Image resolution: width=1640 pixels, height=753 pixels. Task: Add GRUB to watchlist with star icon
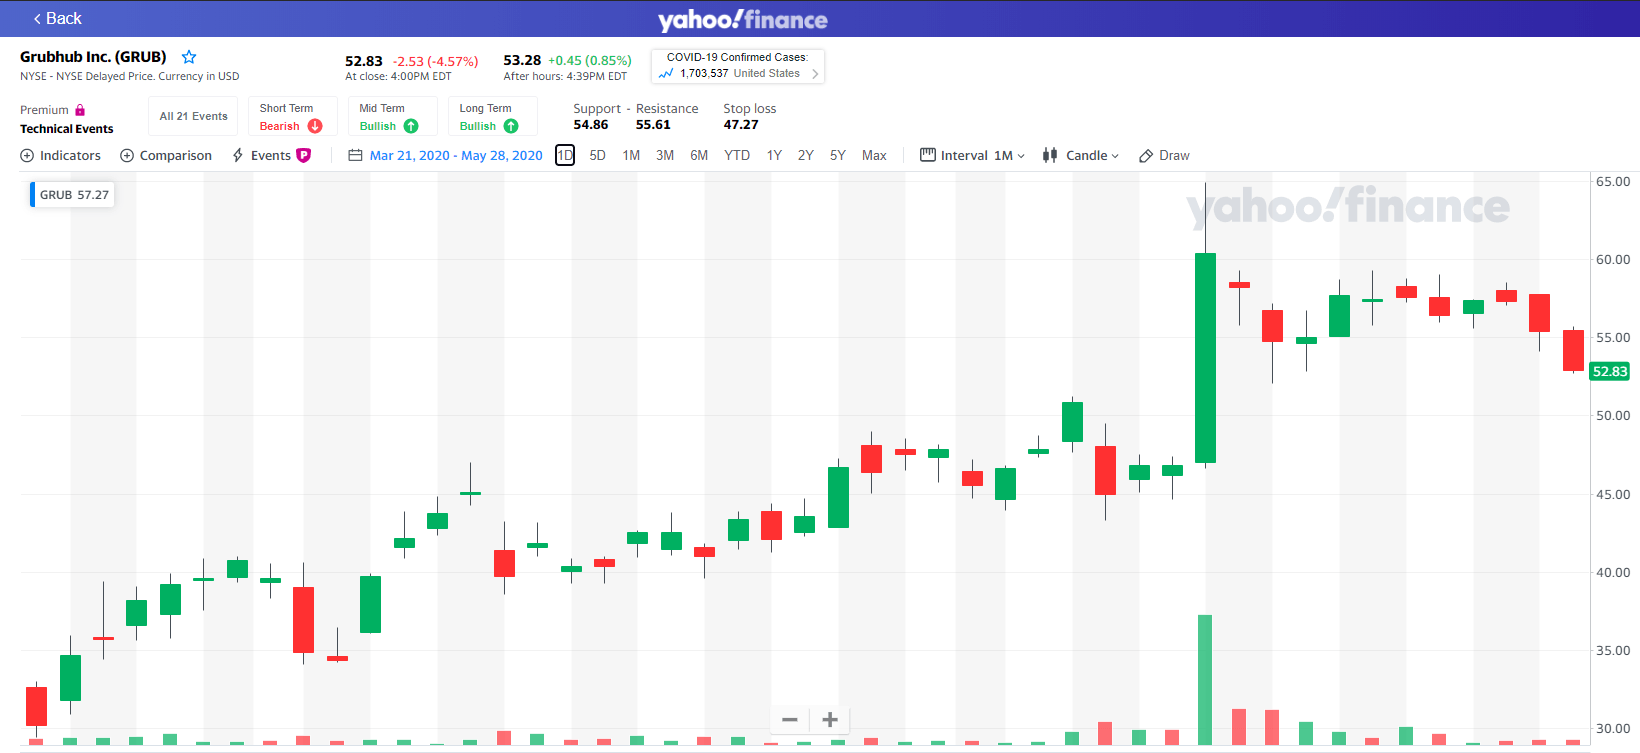tap(189, 57)
